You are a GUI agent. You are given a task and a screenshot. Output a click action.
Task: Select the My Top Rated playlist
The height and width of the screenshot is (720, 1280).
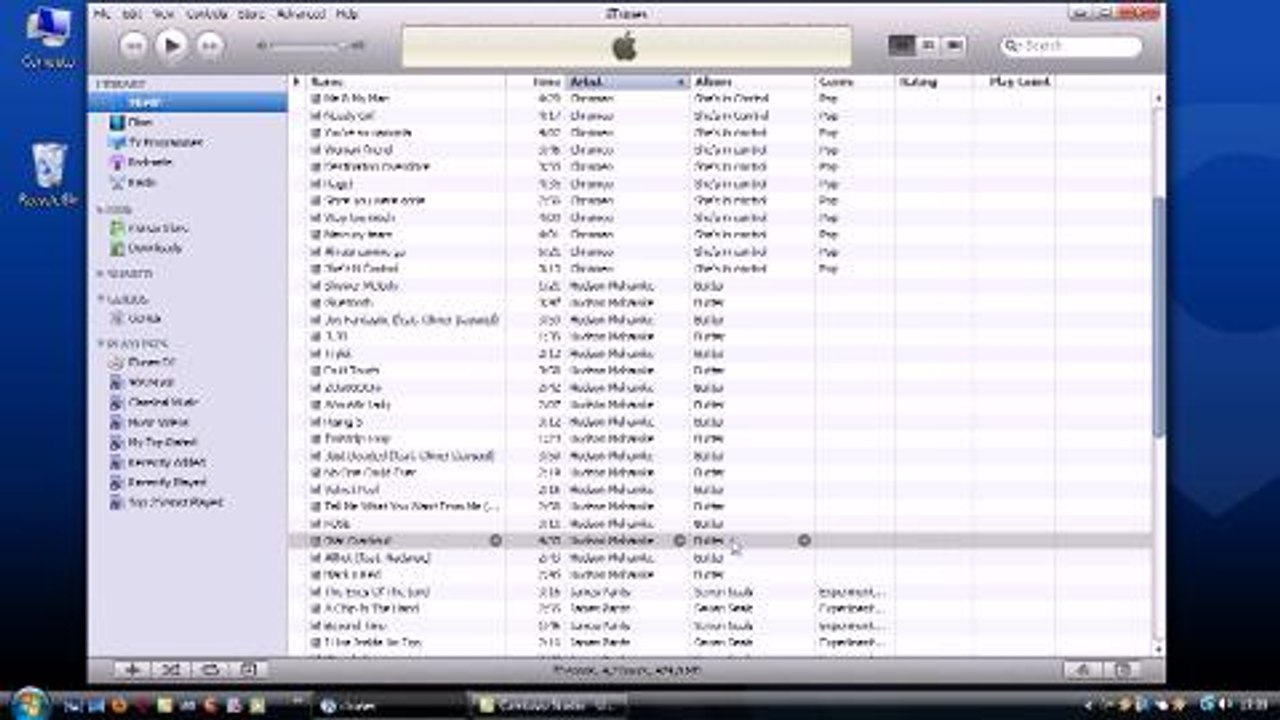(162, 442)
